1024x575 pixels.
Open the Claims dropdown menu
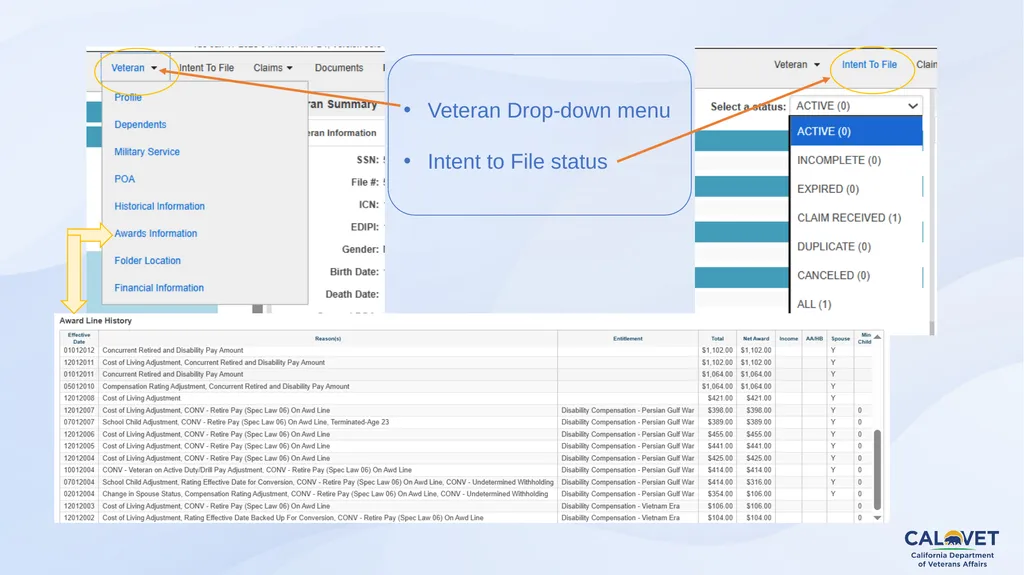(273, 68)
